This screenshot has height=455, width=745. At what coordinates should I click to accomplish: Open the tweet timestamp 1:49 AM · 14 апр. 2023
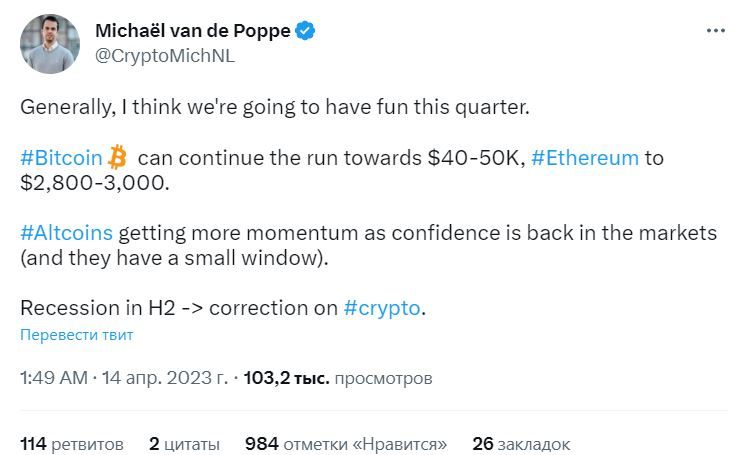tap(123, 378)
